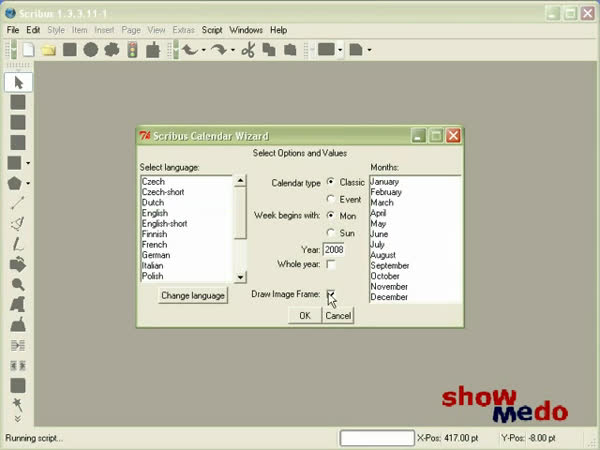Close the Scribus Calendar Wizard window

pos(453,135)
